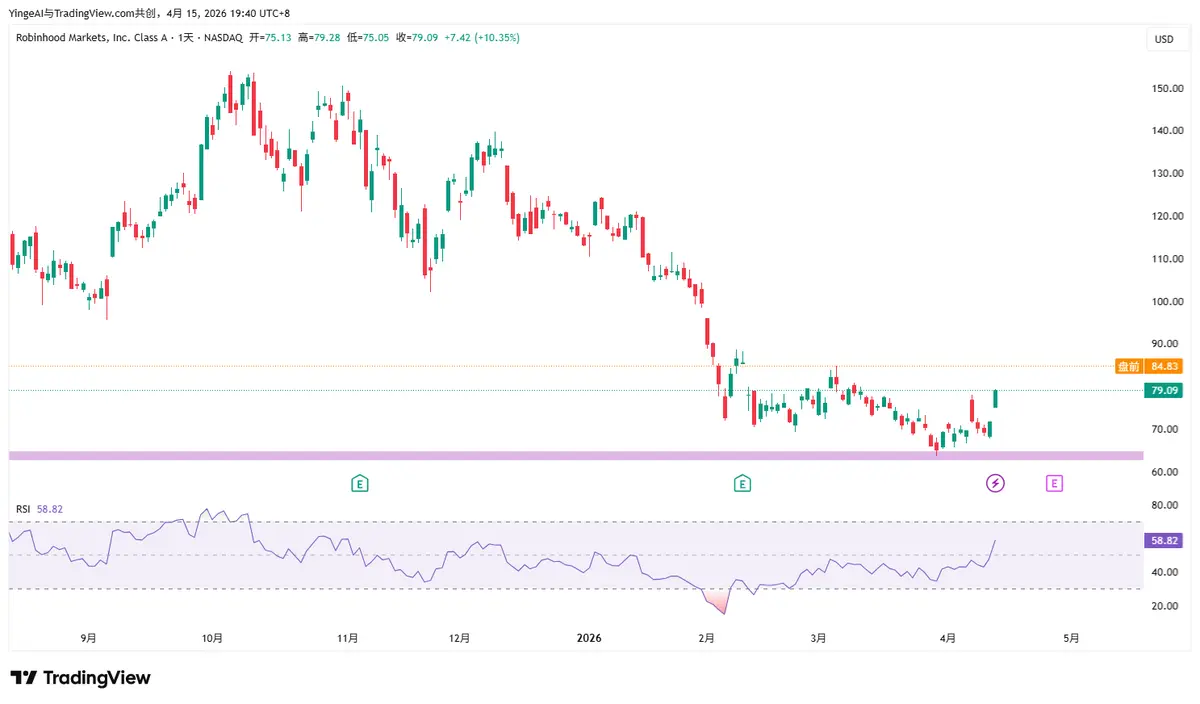Click the 12月 label on time axis
This screenshot has width=1200, height=704.
click(x=459, y=638)
